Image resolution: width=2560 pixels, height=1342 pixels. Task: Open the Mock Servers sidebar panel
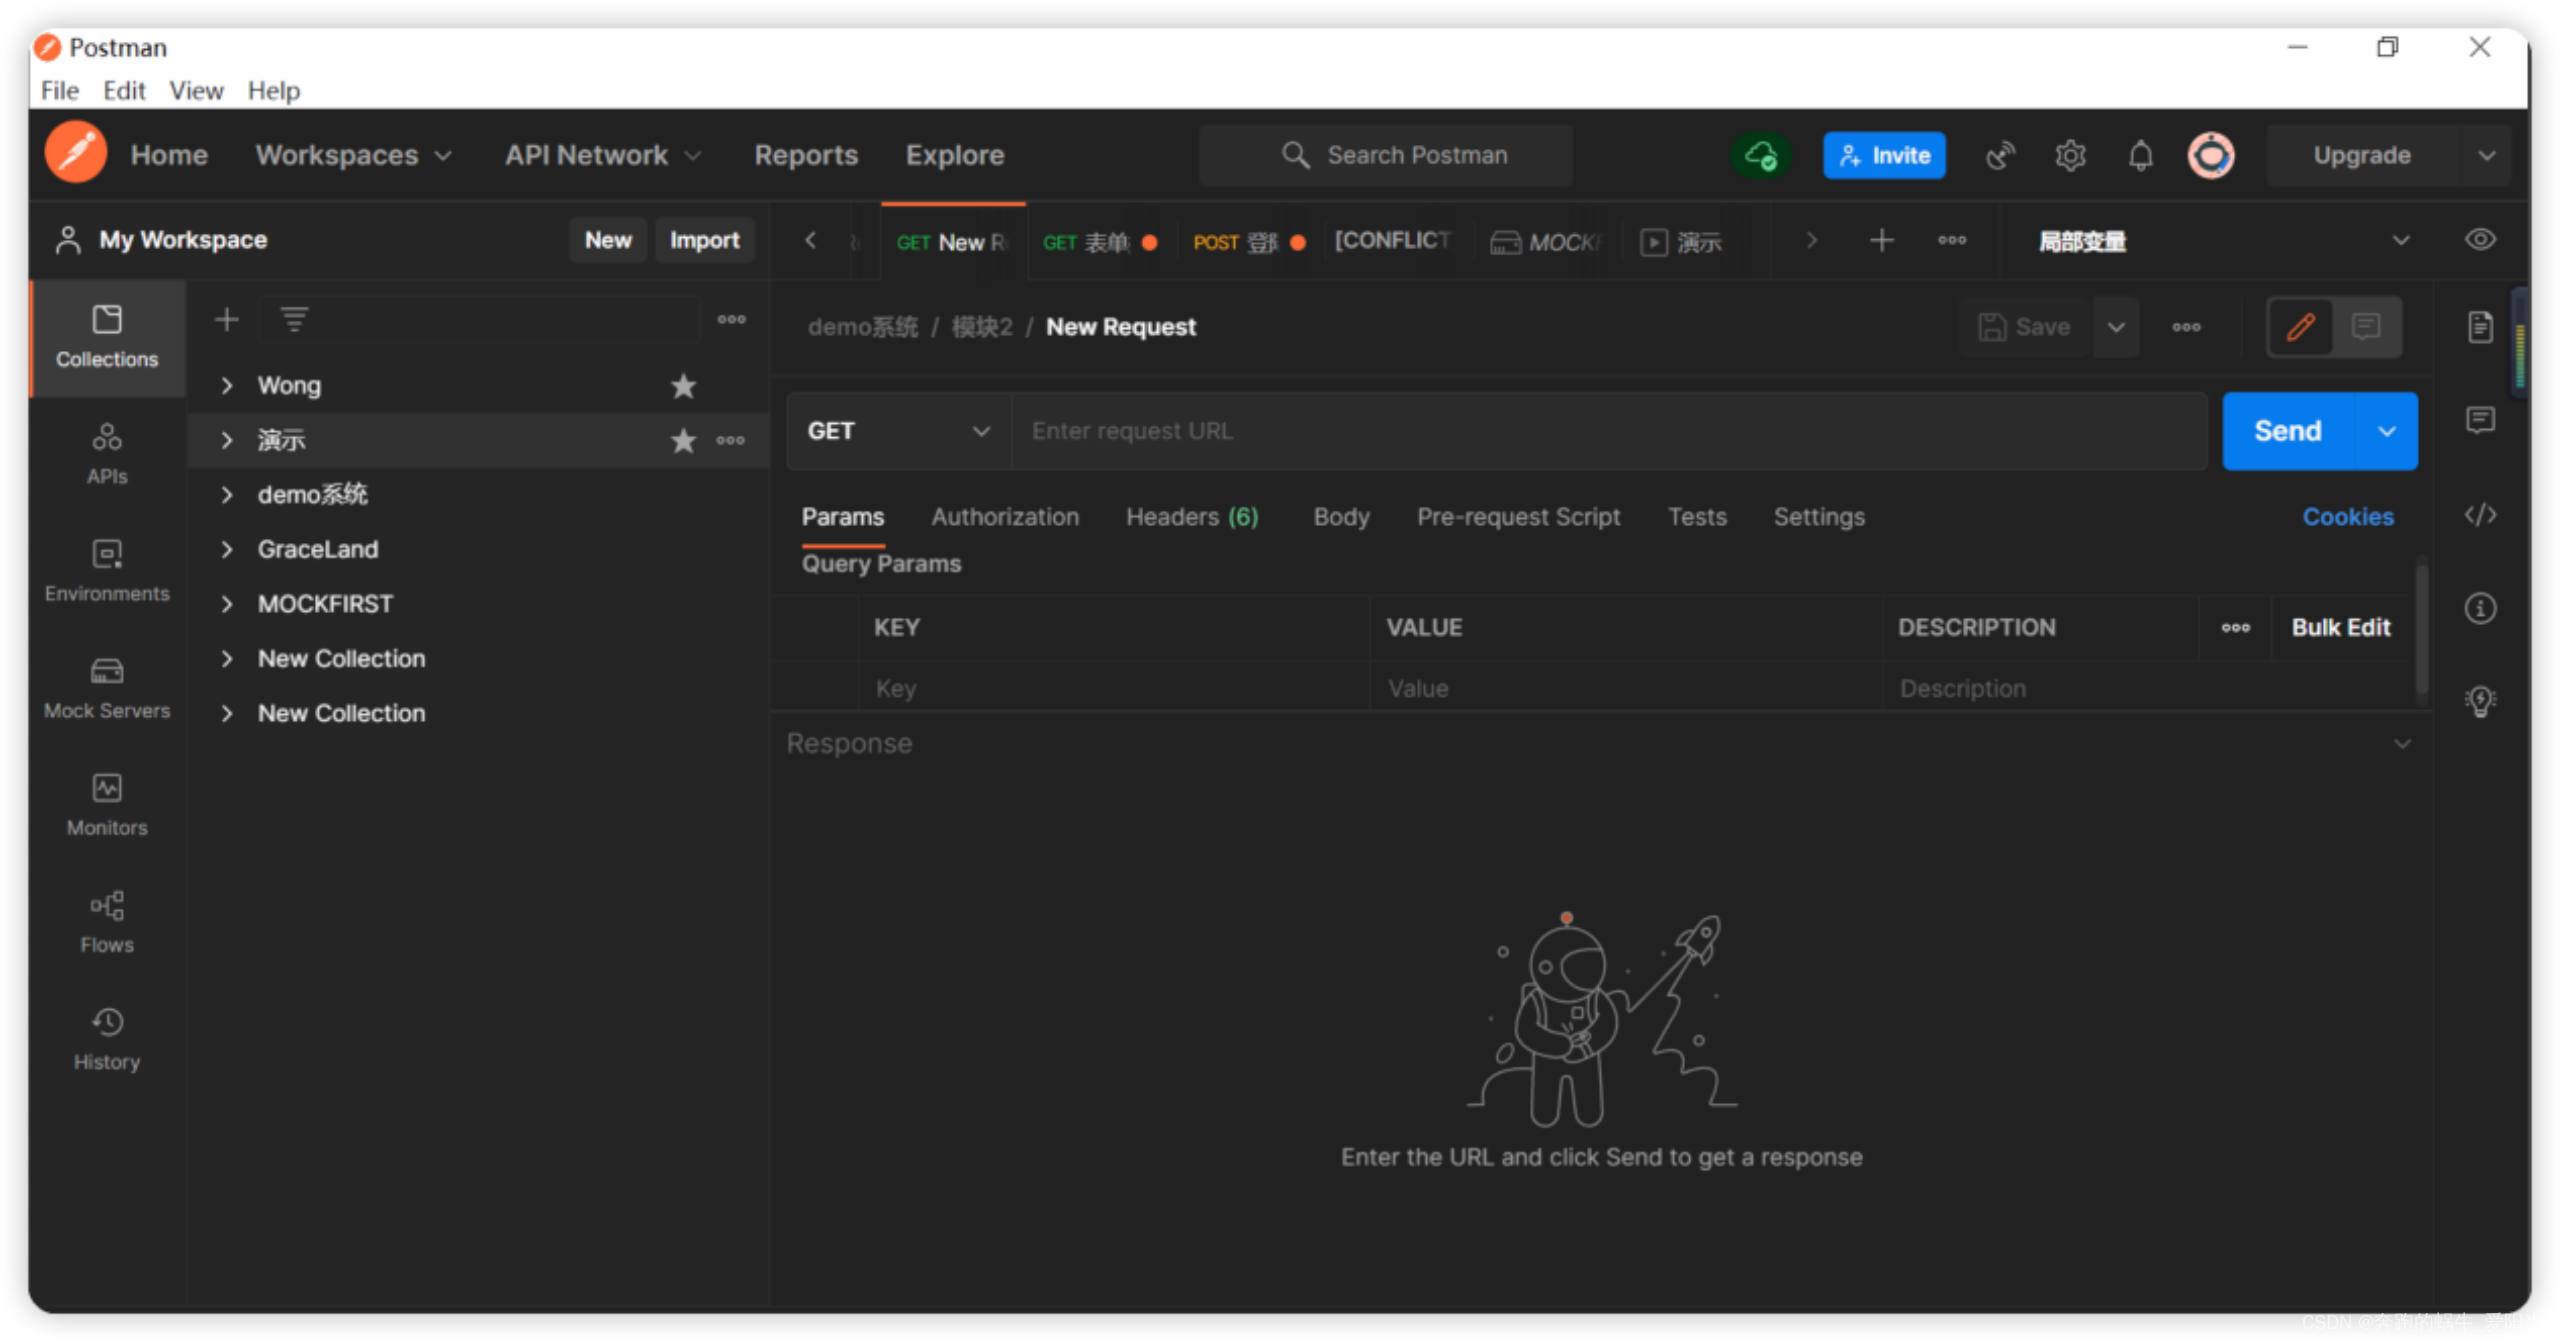point(107,688)
